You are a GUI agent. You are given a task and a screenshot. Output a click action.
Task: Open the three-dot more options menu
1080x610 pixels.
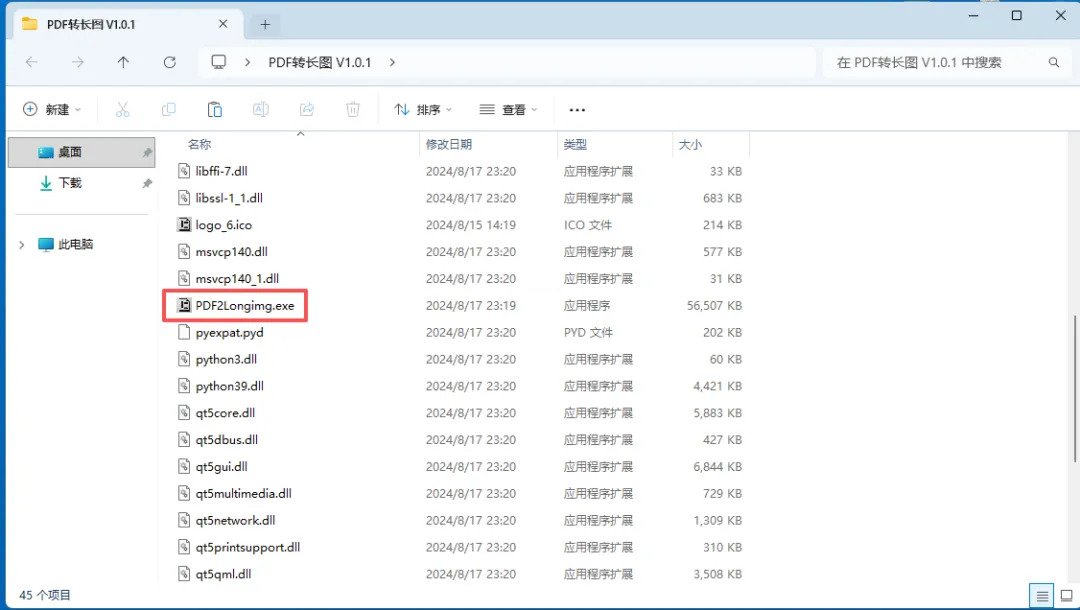click(577, 110)
